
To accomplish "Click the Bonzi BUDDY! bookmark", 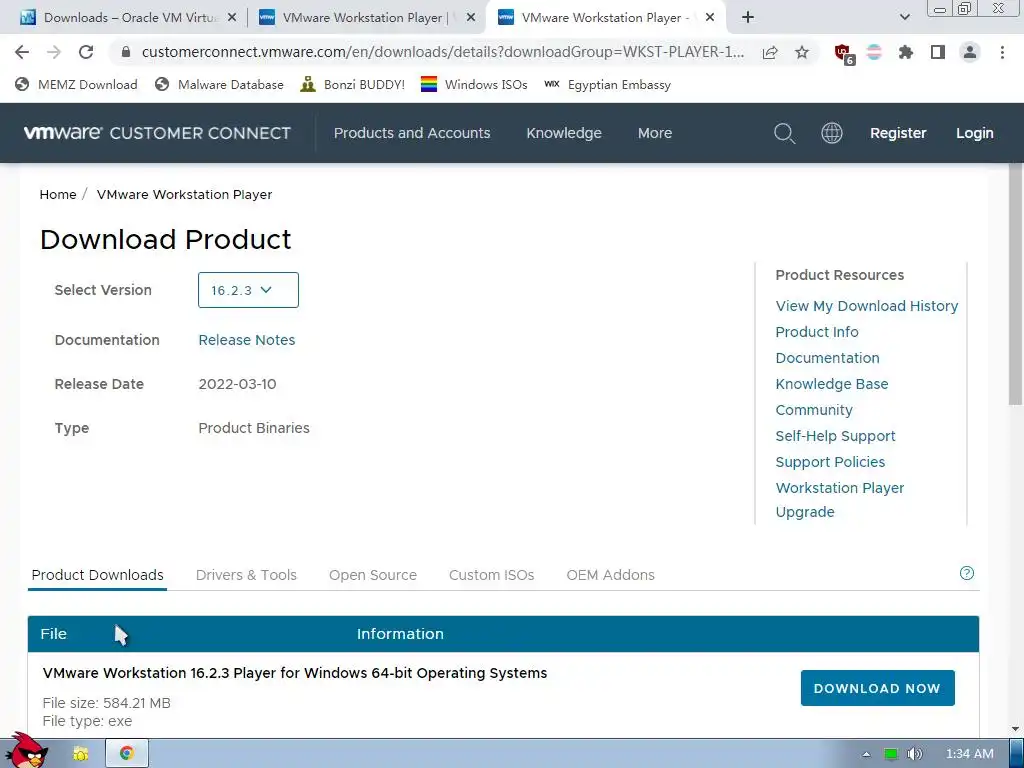I will click(x=352, y=85).
